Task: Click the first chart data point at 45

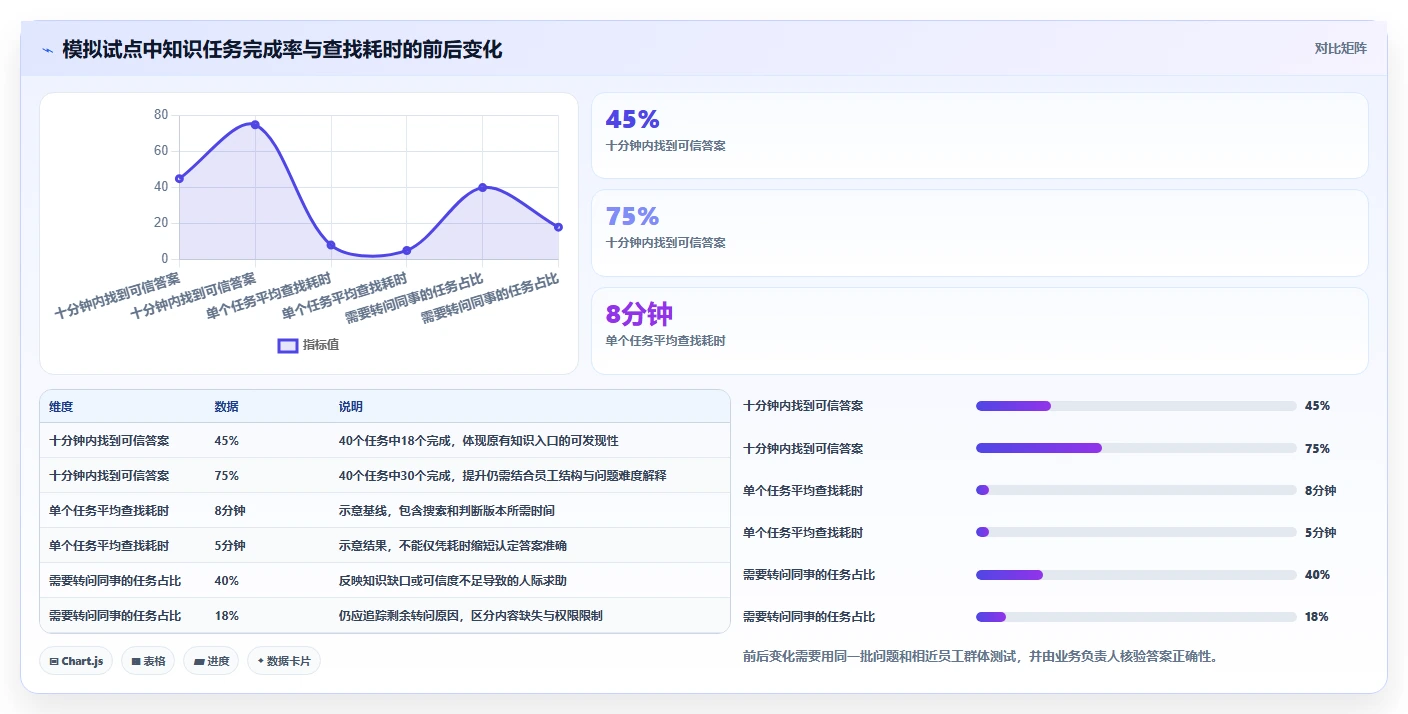Action: coord(179,178)
